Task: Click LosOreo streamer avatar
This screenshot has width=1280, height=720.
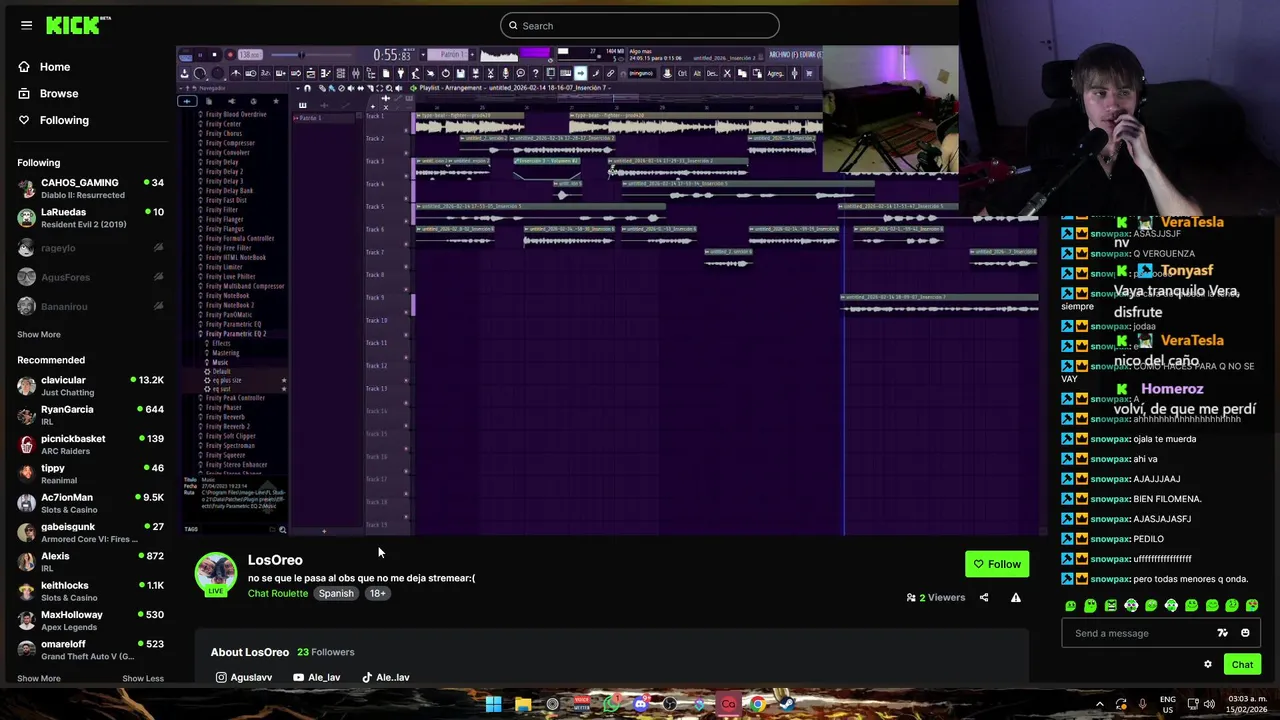Action: tap(215, 573)
